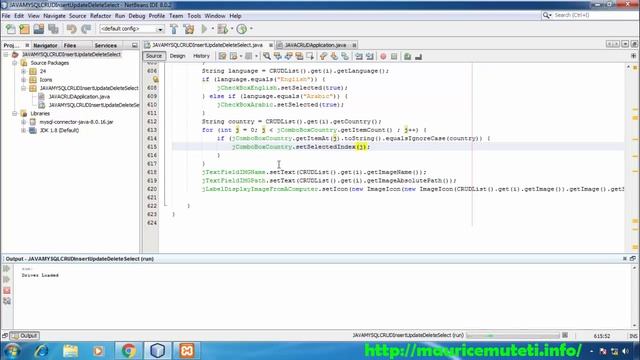Open the Tools menu

click(x=194, y=16)
